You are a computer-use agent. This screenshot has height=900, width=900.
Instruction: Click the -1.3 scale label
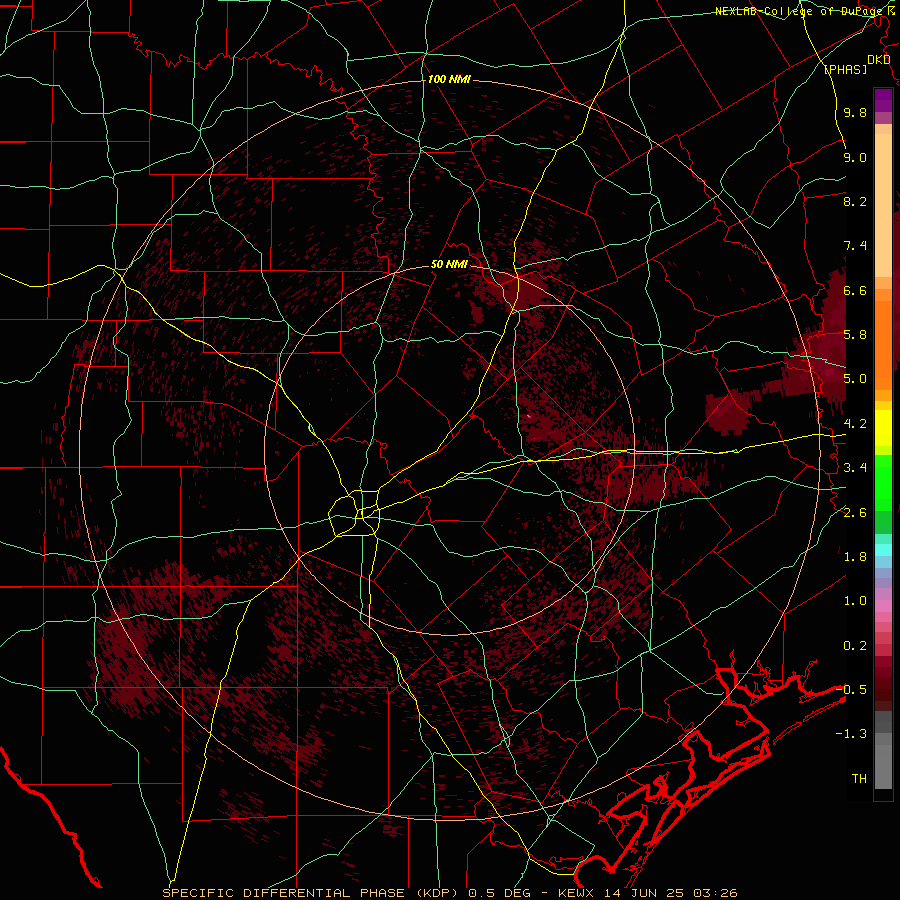(x=851, y=734)
